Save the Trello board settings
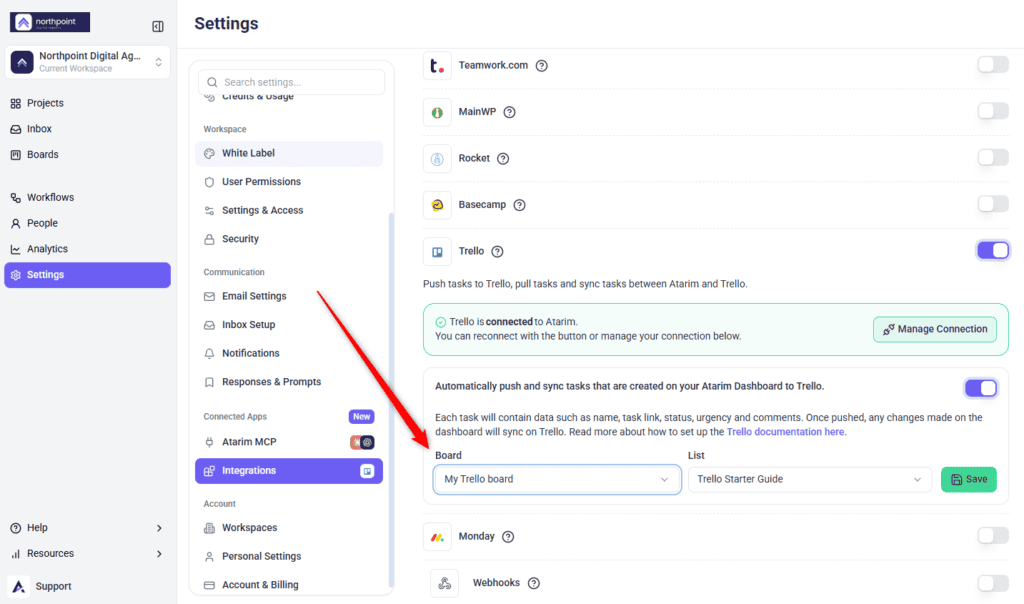The image size is (1024, 604). (x=968, y=479)
